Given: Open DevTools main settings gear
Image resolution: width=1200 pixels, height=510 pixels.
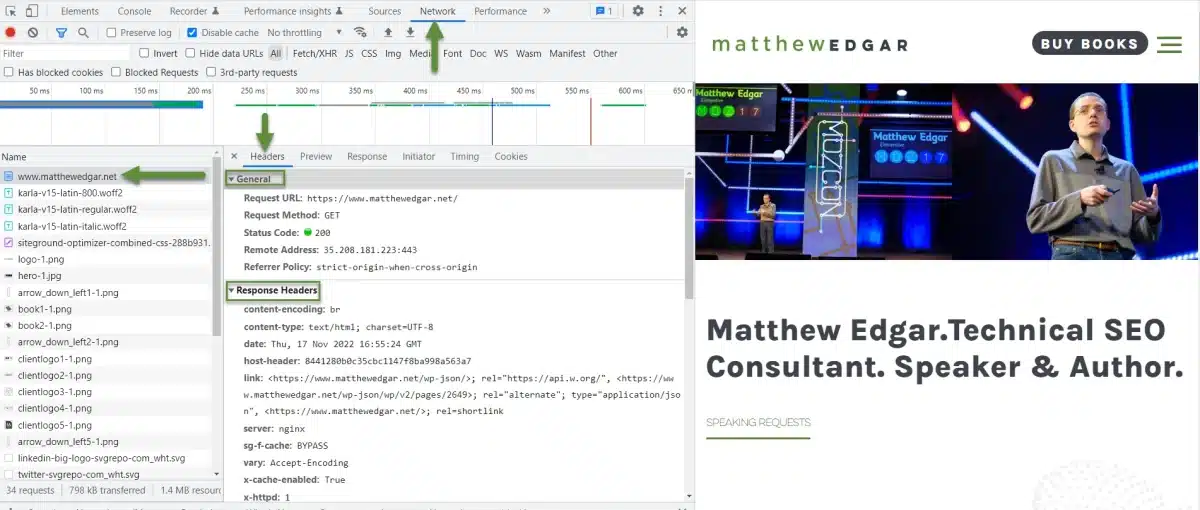Looking at the screenshot, I should tap(638, 11).
